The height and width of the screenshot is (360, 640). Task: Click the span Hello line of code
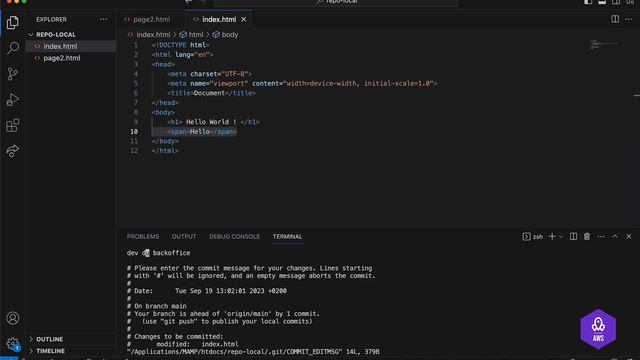(x=202, y=131)
